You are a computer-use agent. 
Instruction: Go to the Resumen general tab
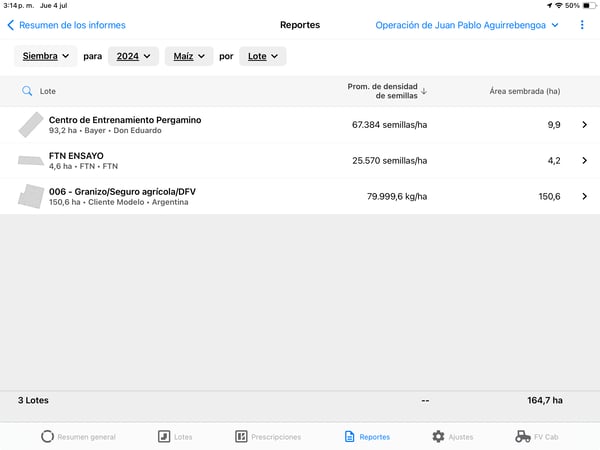78,437
